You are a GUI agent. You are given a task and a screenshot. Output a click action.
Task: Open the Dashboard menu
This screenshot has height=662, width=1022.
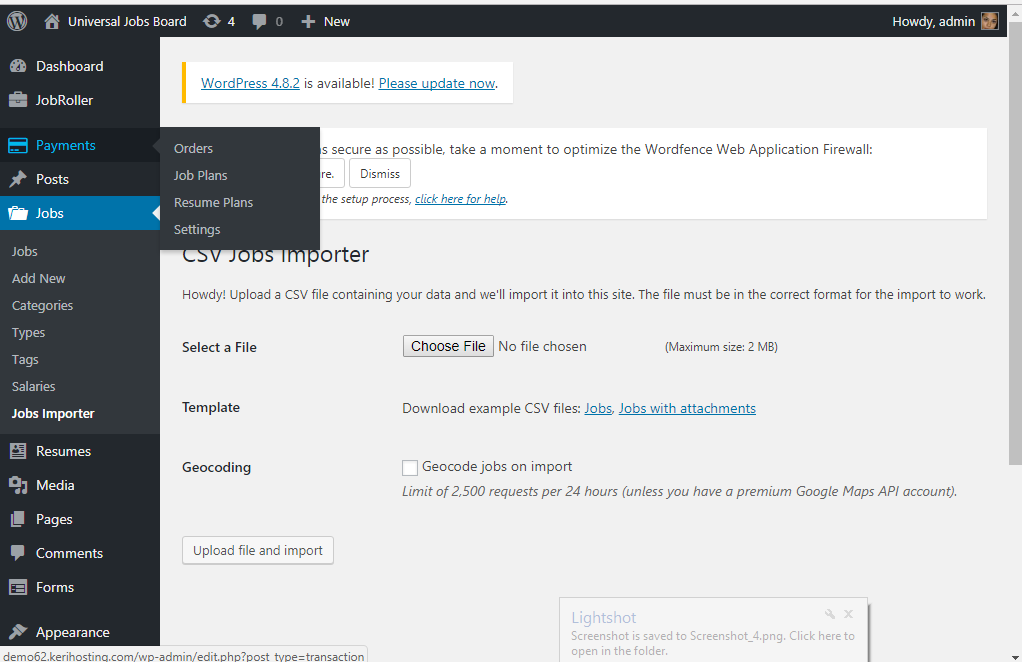point(70,66)
